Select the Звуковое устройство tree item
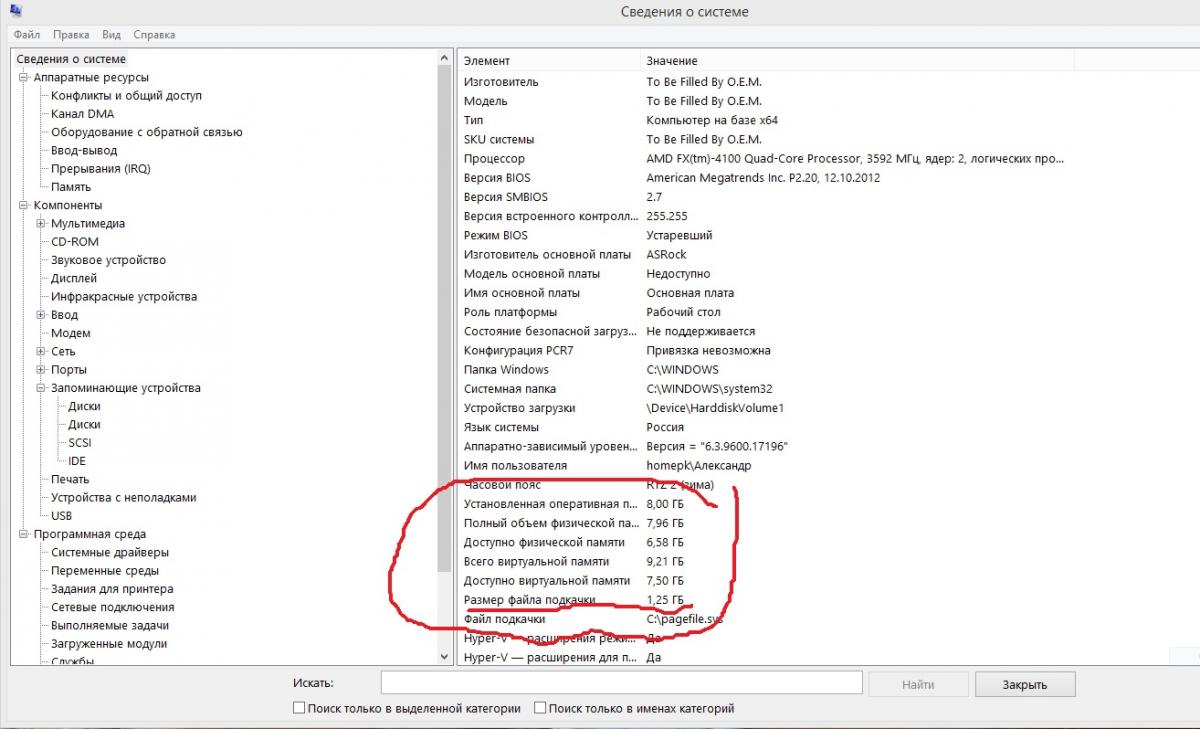 tap(108, 260)
